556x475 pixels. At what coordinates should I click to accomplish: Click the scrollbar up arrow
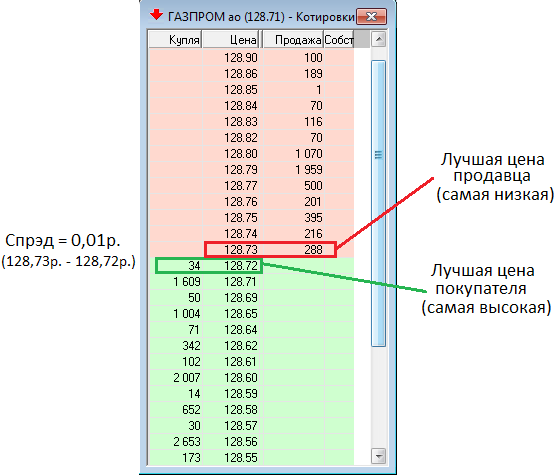coord(379,39)
